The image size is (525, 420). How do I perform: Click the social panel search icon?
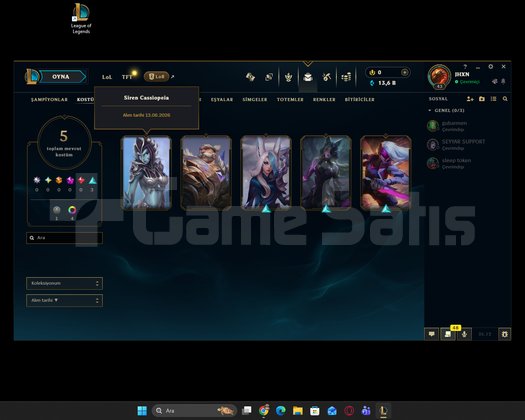(x=505, y=99)
